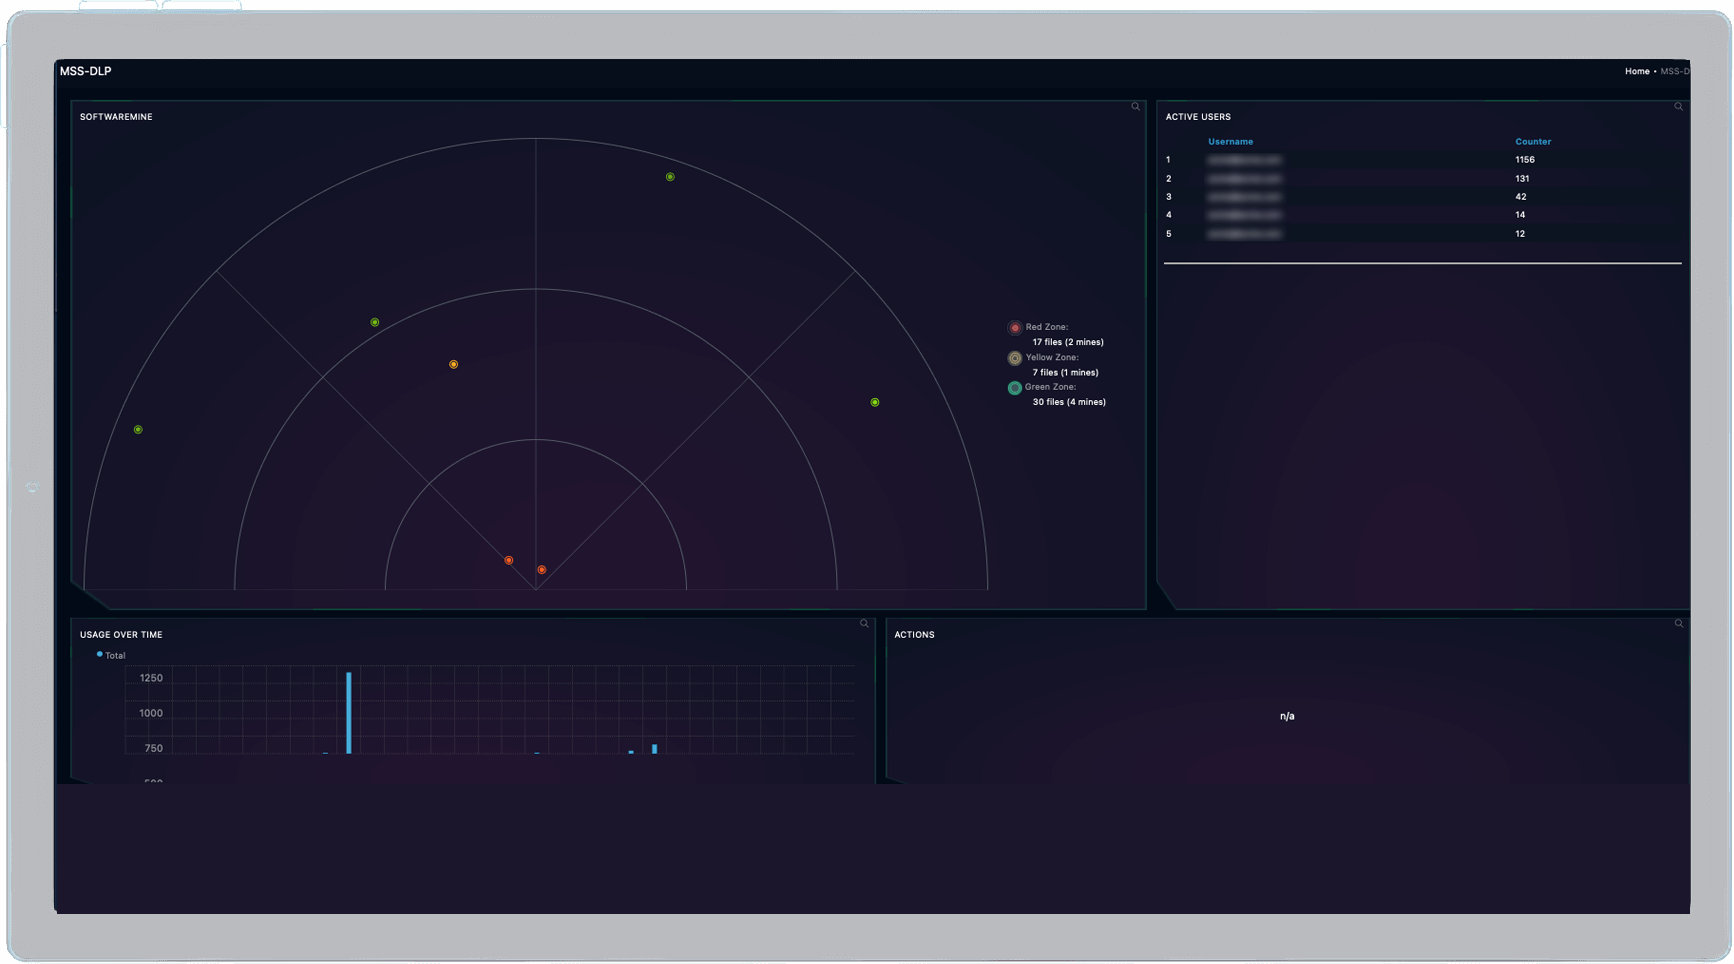This screenshot has width=1734, height=964.
Task: Click the Yellow Zone legend marker
Action: [1015, 357]
